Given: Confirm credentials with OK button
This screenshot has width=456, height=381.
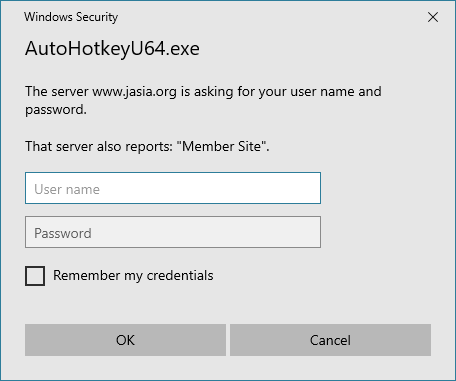Looking at the screenshot, I should click(x=125, y=340).
